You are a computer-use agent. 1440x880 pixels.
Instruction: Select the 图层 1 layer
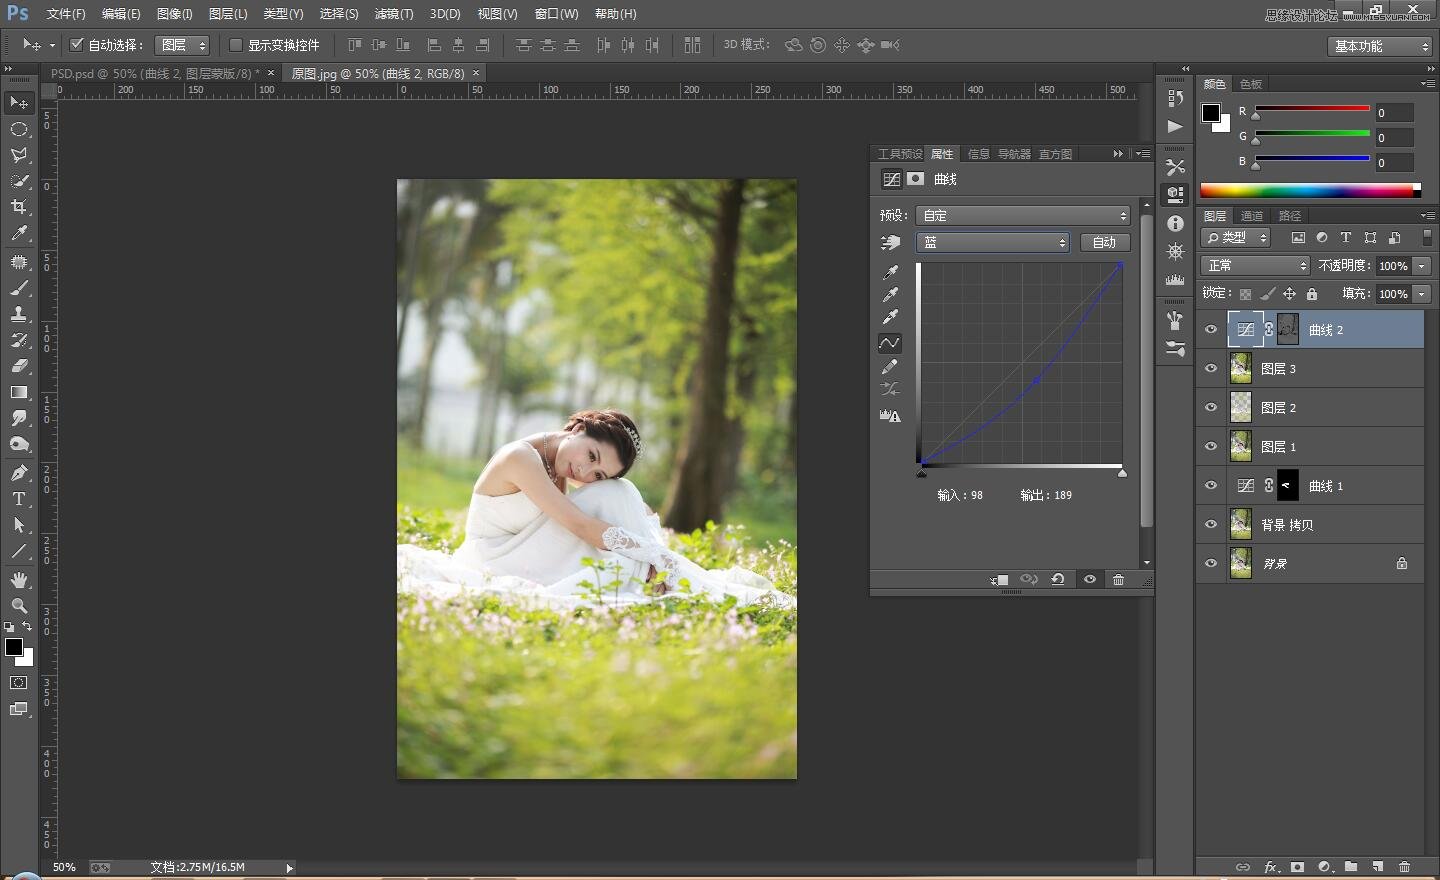tap(1320, 447)
